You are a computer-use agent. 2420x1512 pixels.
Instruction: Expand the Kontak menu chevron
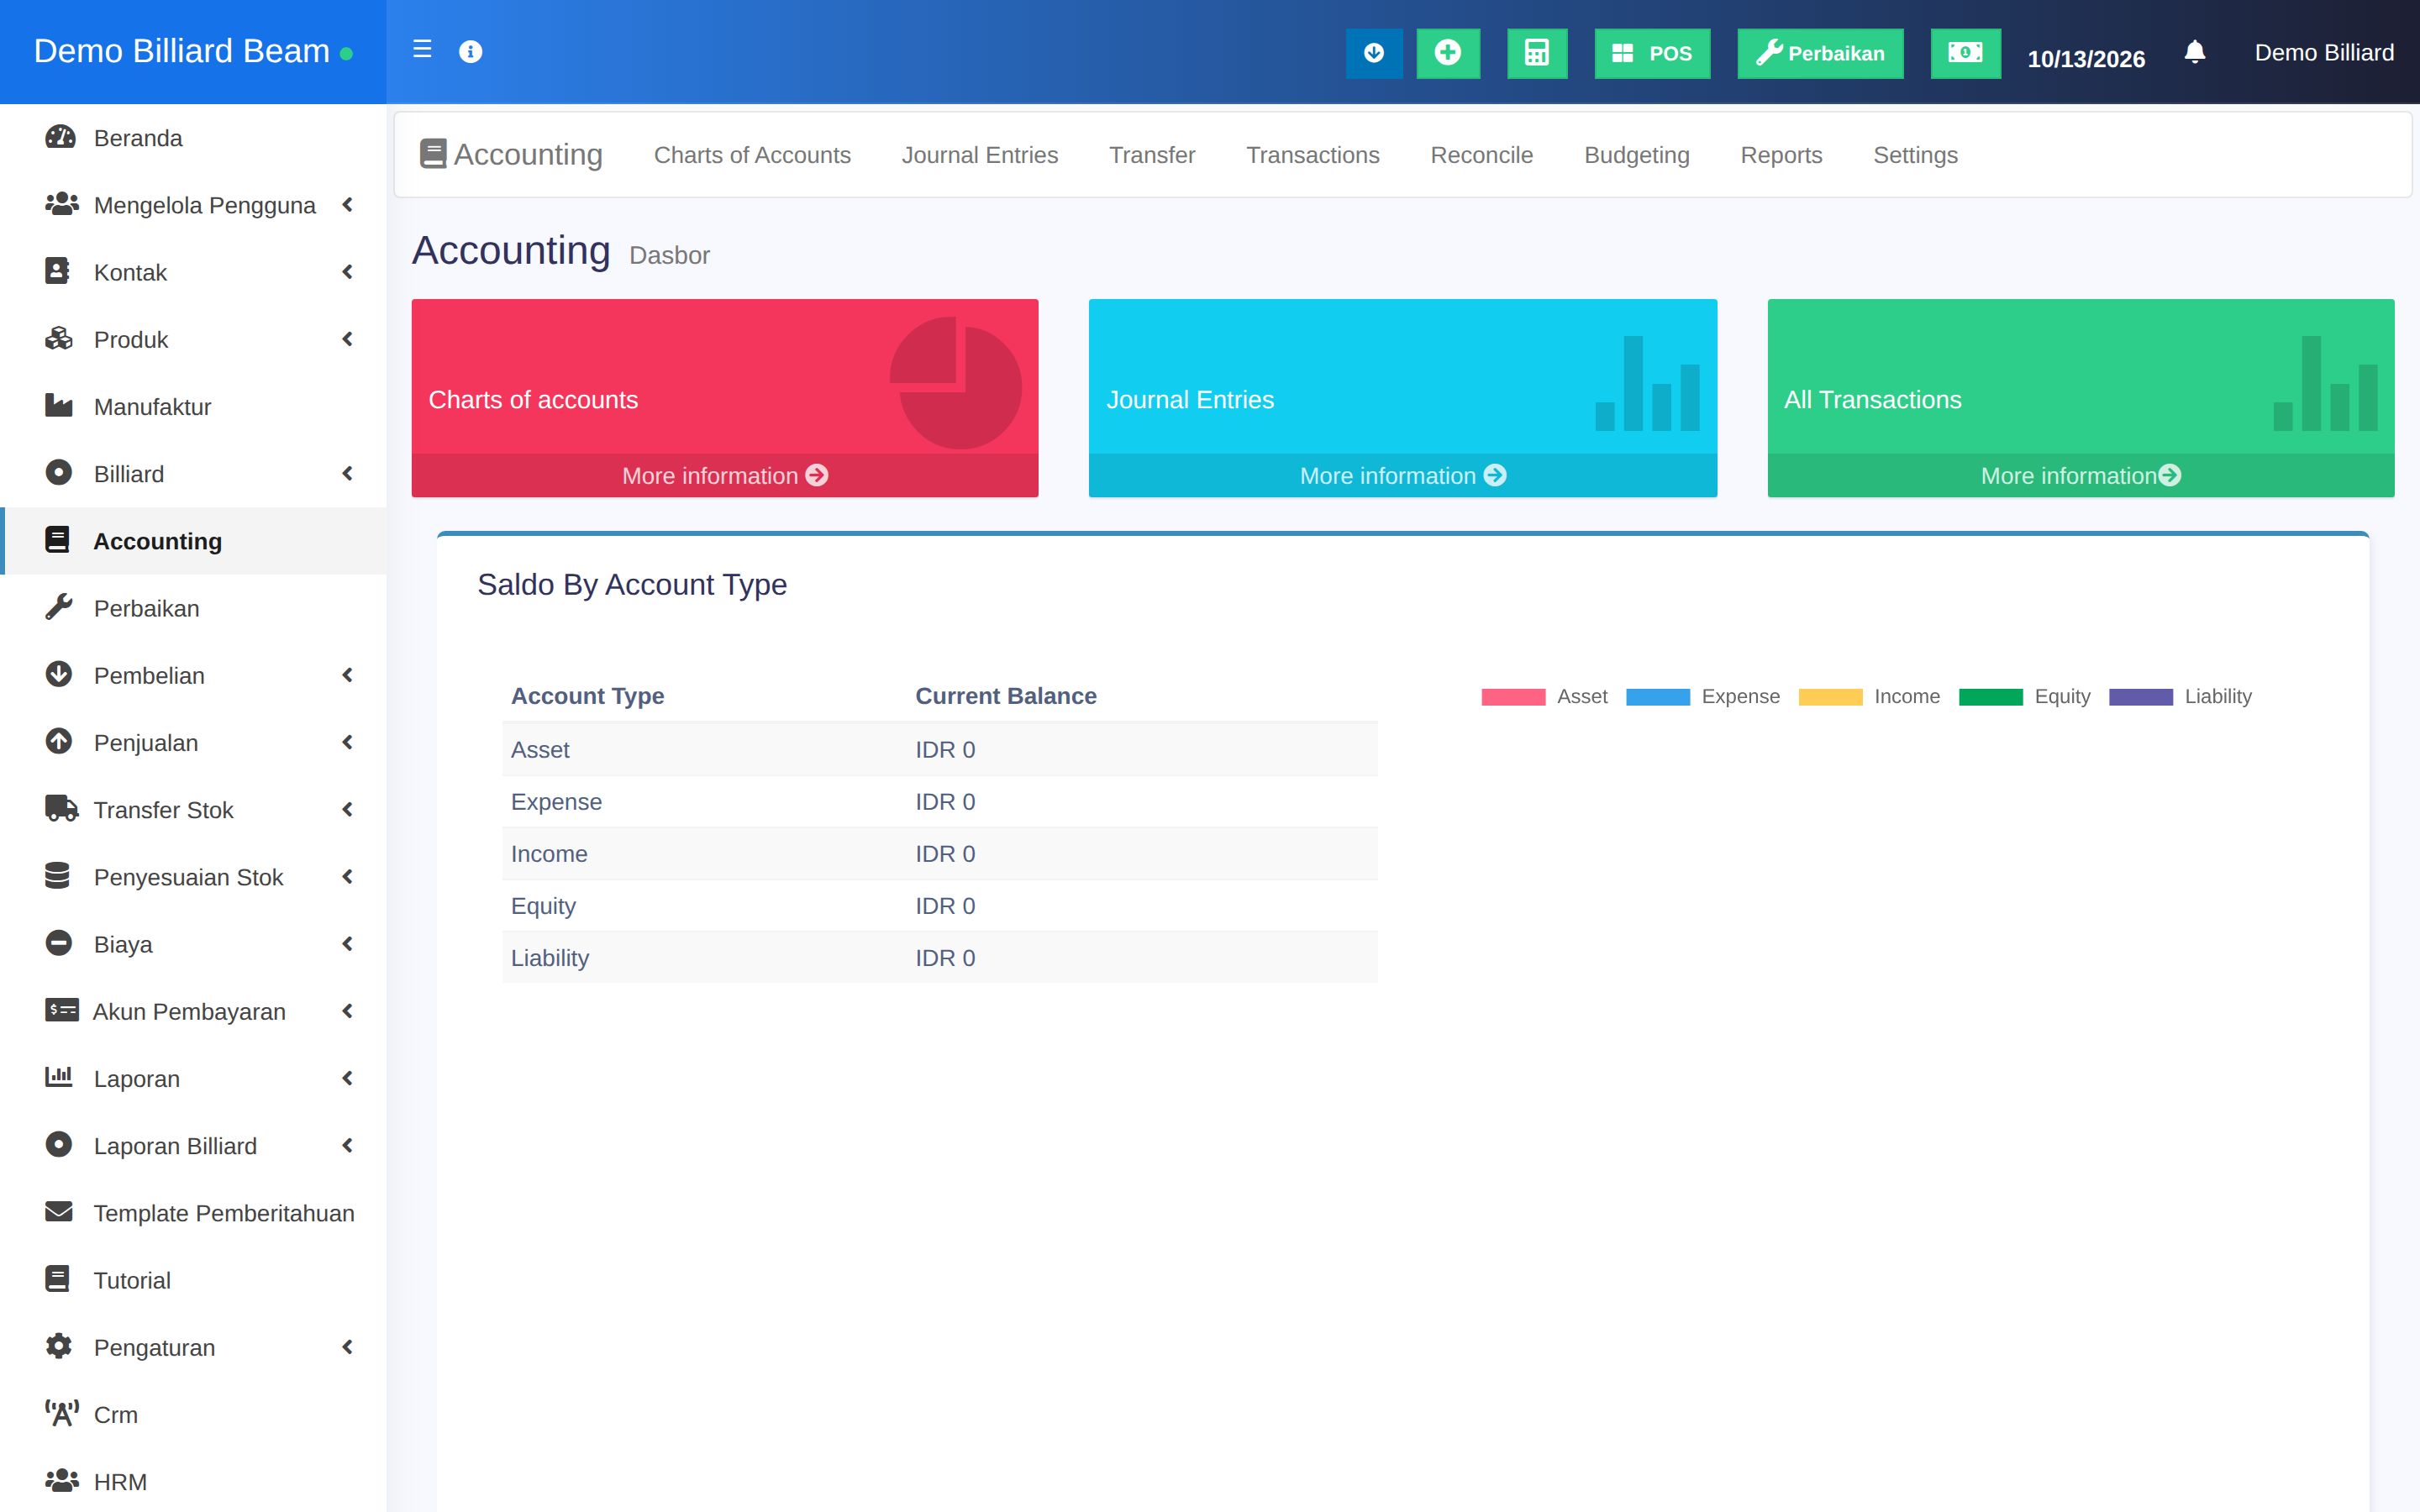[347, 272]
